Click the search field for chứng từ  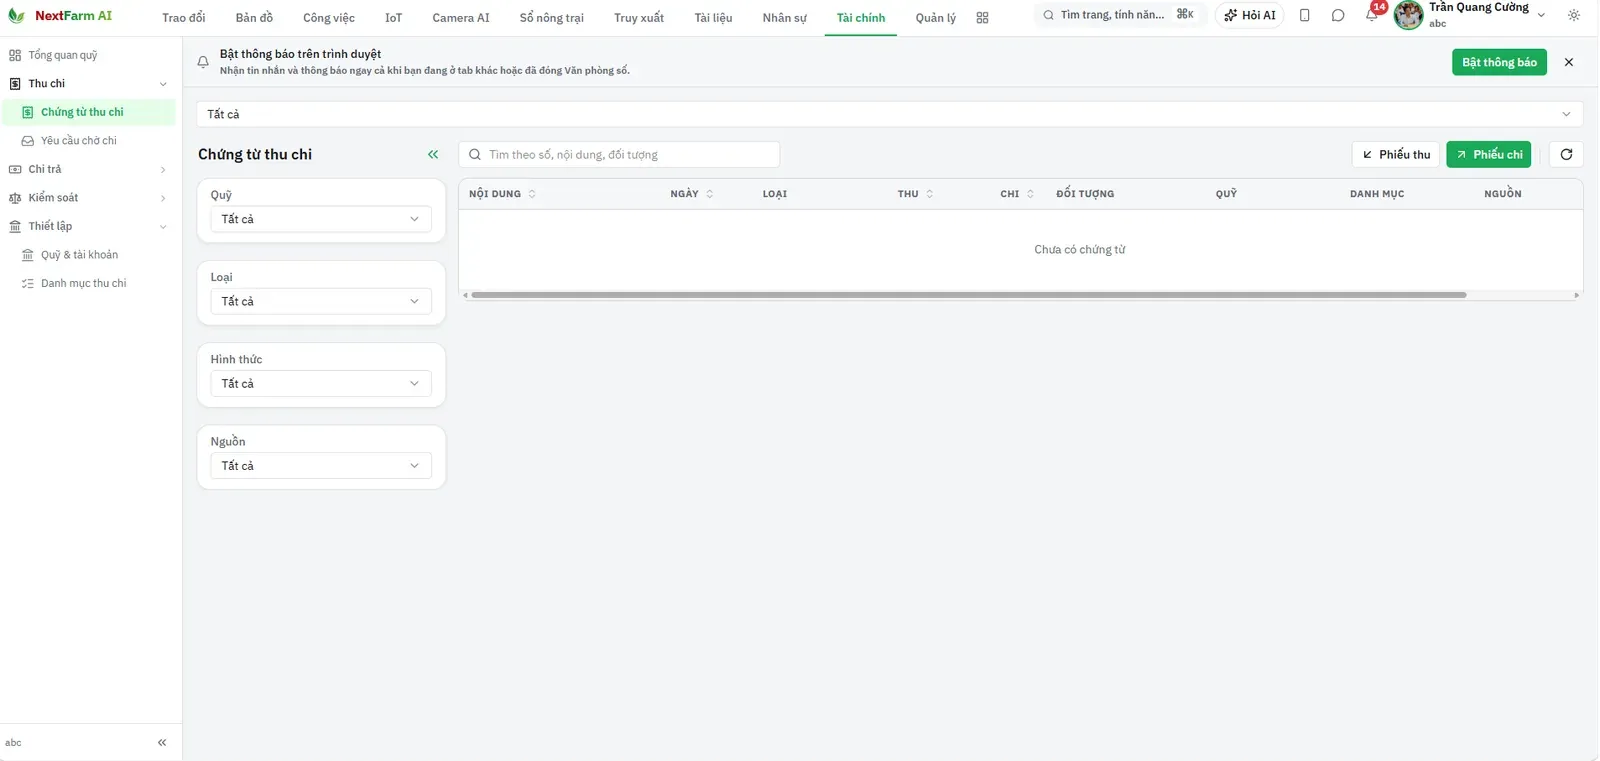tap(619, 154)
